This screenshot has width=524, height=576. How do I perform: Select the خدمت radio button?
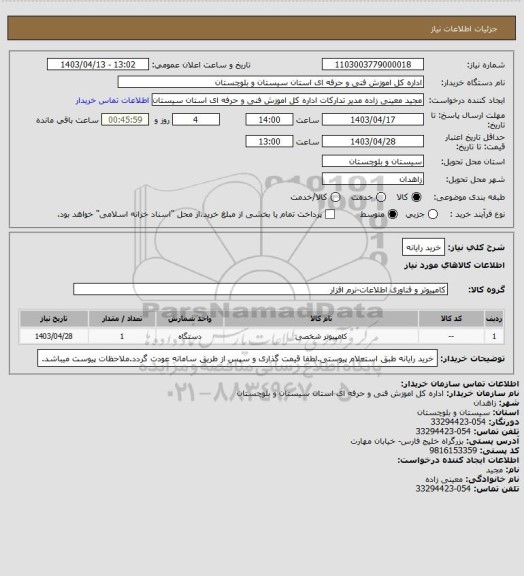(x=381, y=197)
